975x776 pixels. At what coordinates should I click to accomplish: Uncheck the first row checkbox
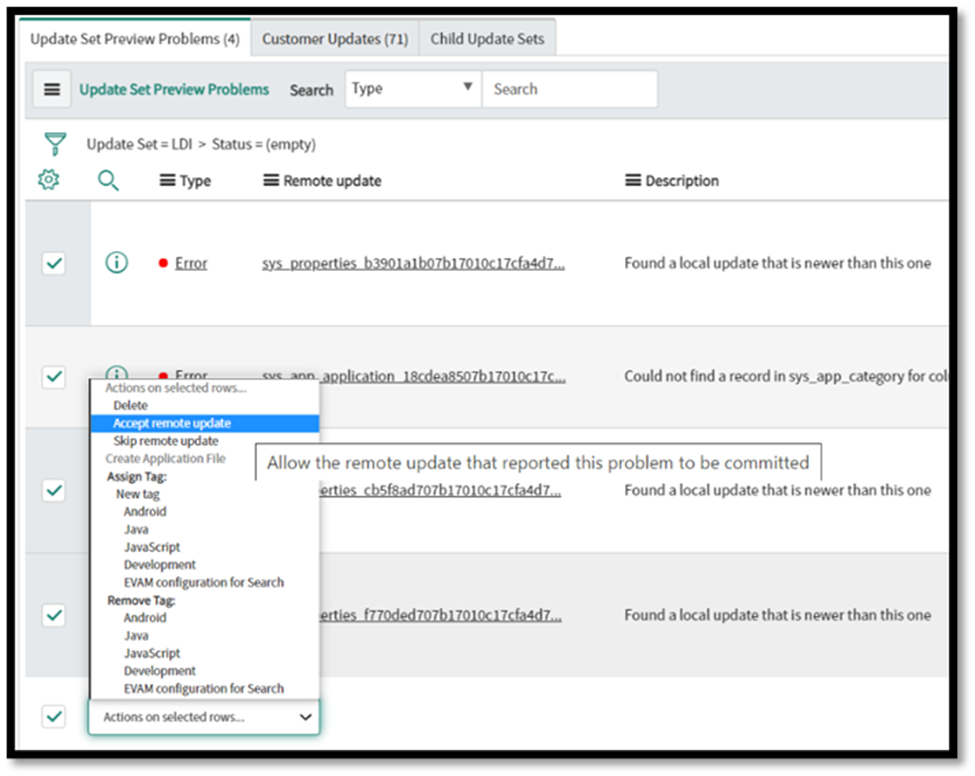53,263
